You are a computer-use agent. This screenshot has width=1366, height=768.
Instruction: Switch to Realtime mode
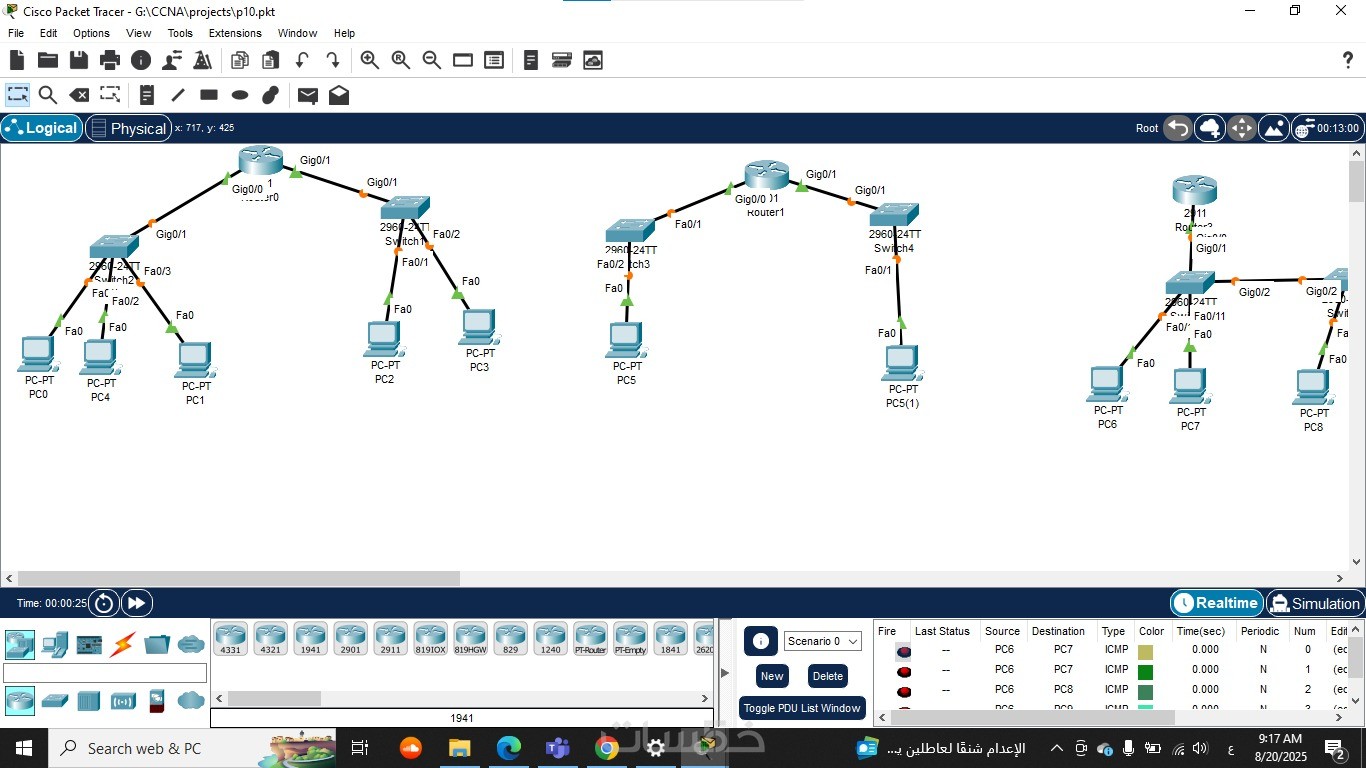click(1216, 603)
